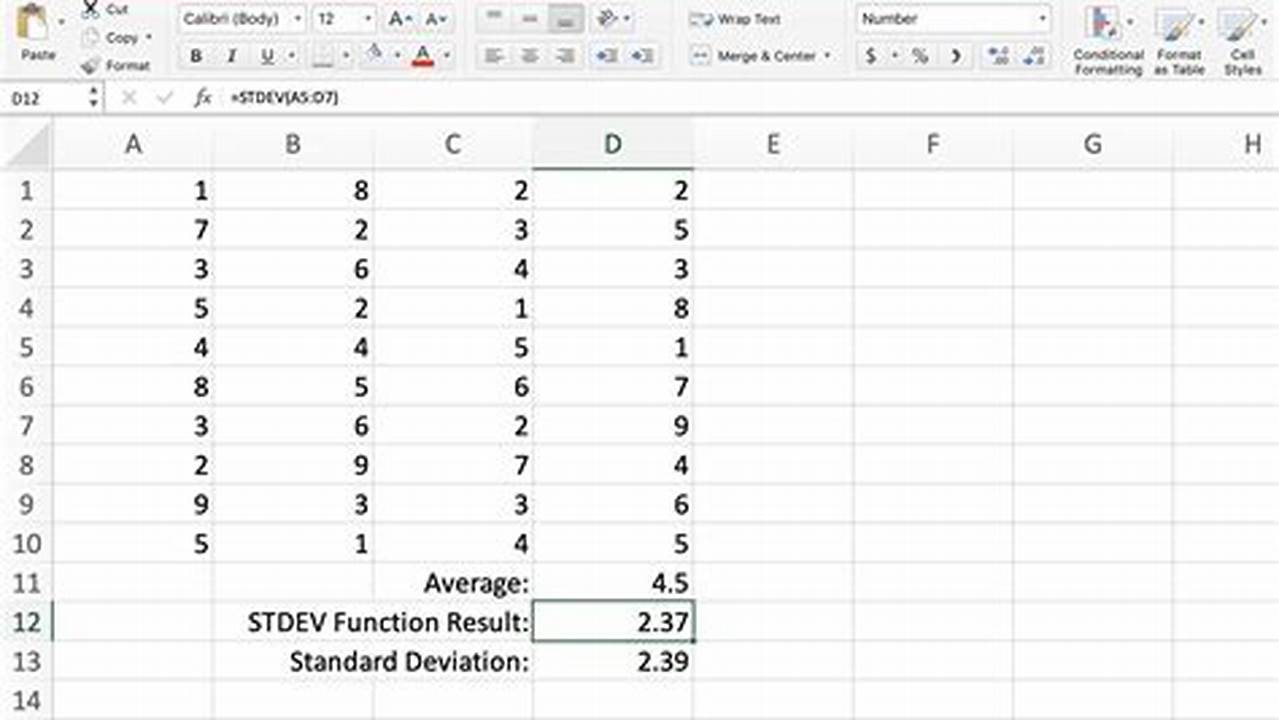Select row 5 header
Image resolution: width=1279 pixels, height=720 pixels.
coord(27,348)
